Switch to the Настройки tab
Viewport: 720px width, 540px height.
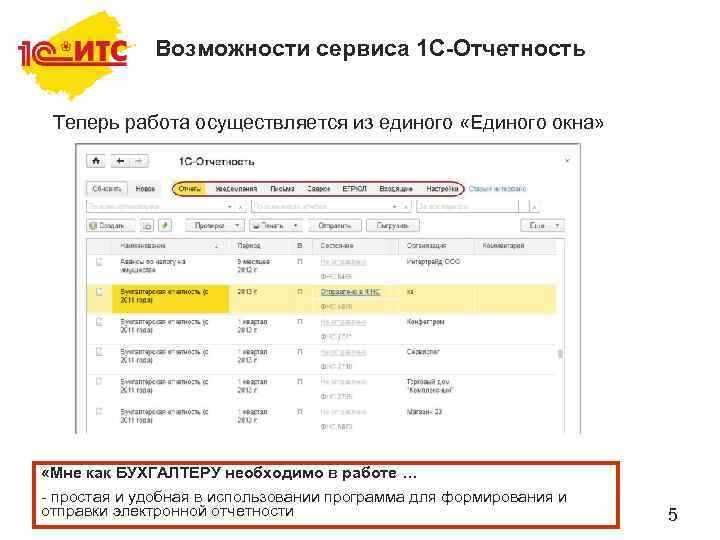442,189
